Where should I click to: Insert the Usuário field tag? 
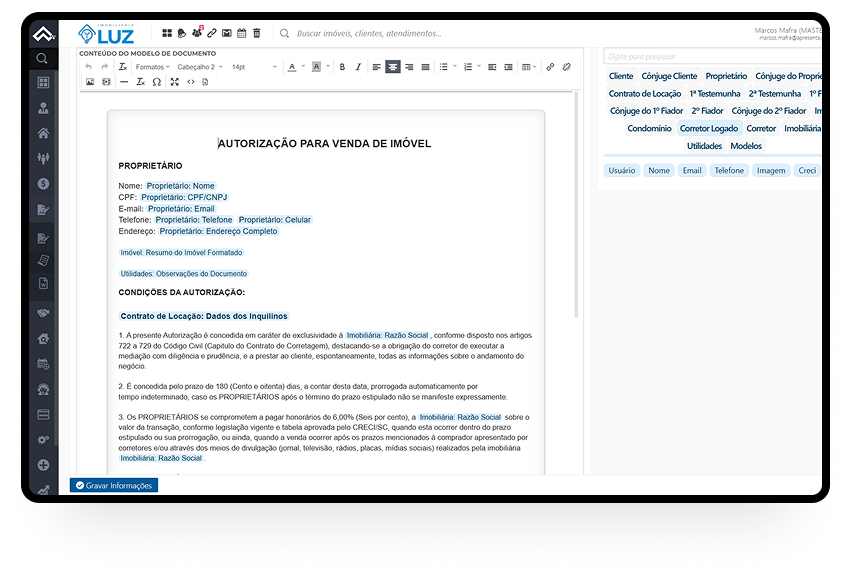pyautogui.click(x=622, y=170)
